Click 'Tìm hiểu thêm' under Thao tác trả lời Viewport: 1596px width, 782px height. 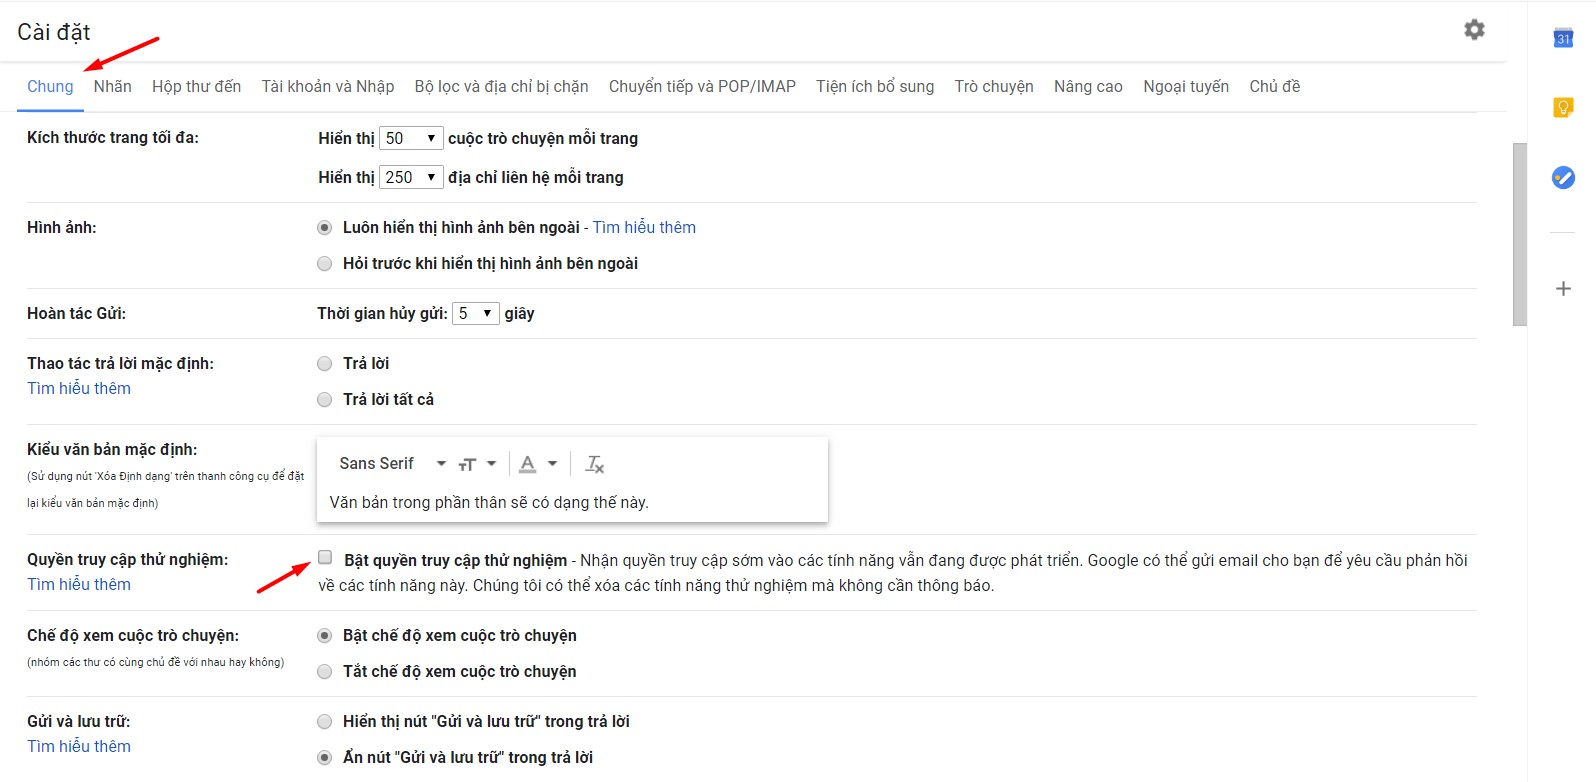click(79, 389)
